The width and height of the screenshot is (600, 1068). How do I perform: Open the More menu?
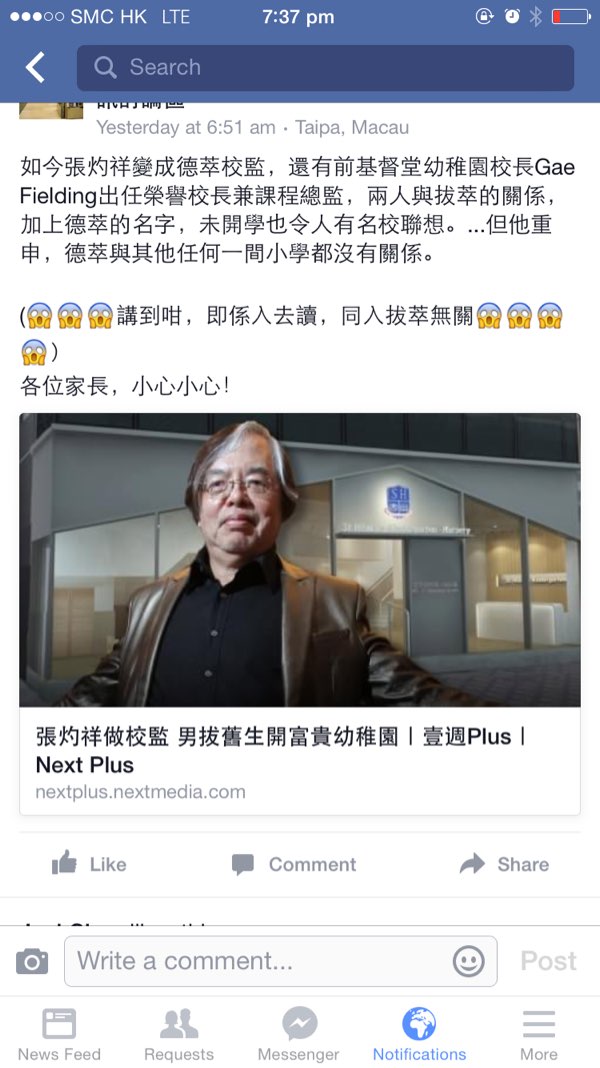point(539,1034)
